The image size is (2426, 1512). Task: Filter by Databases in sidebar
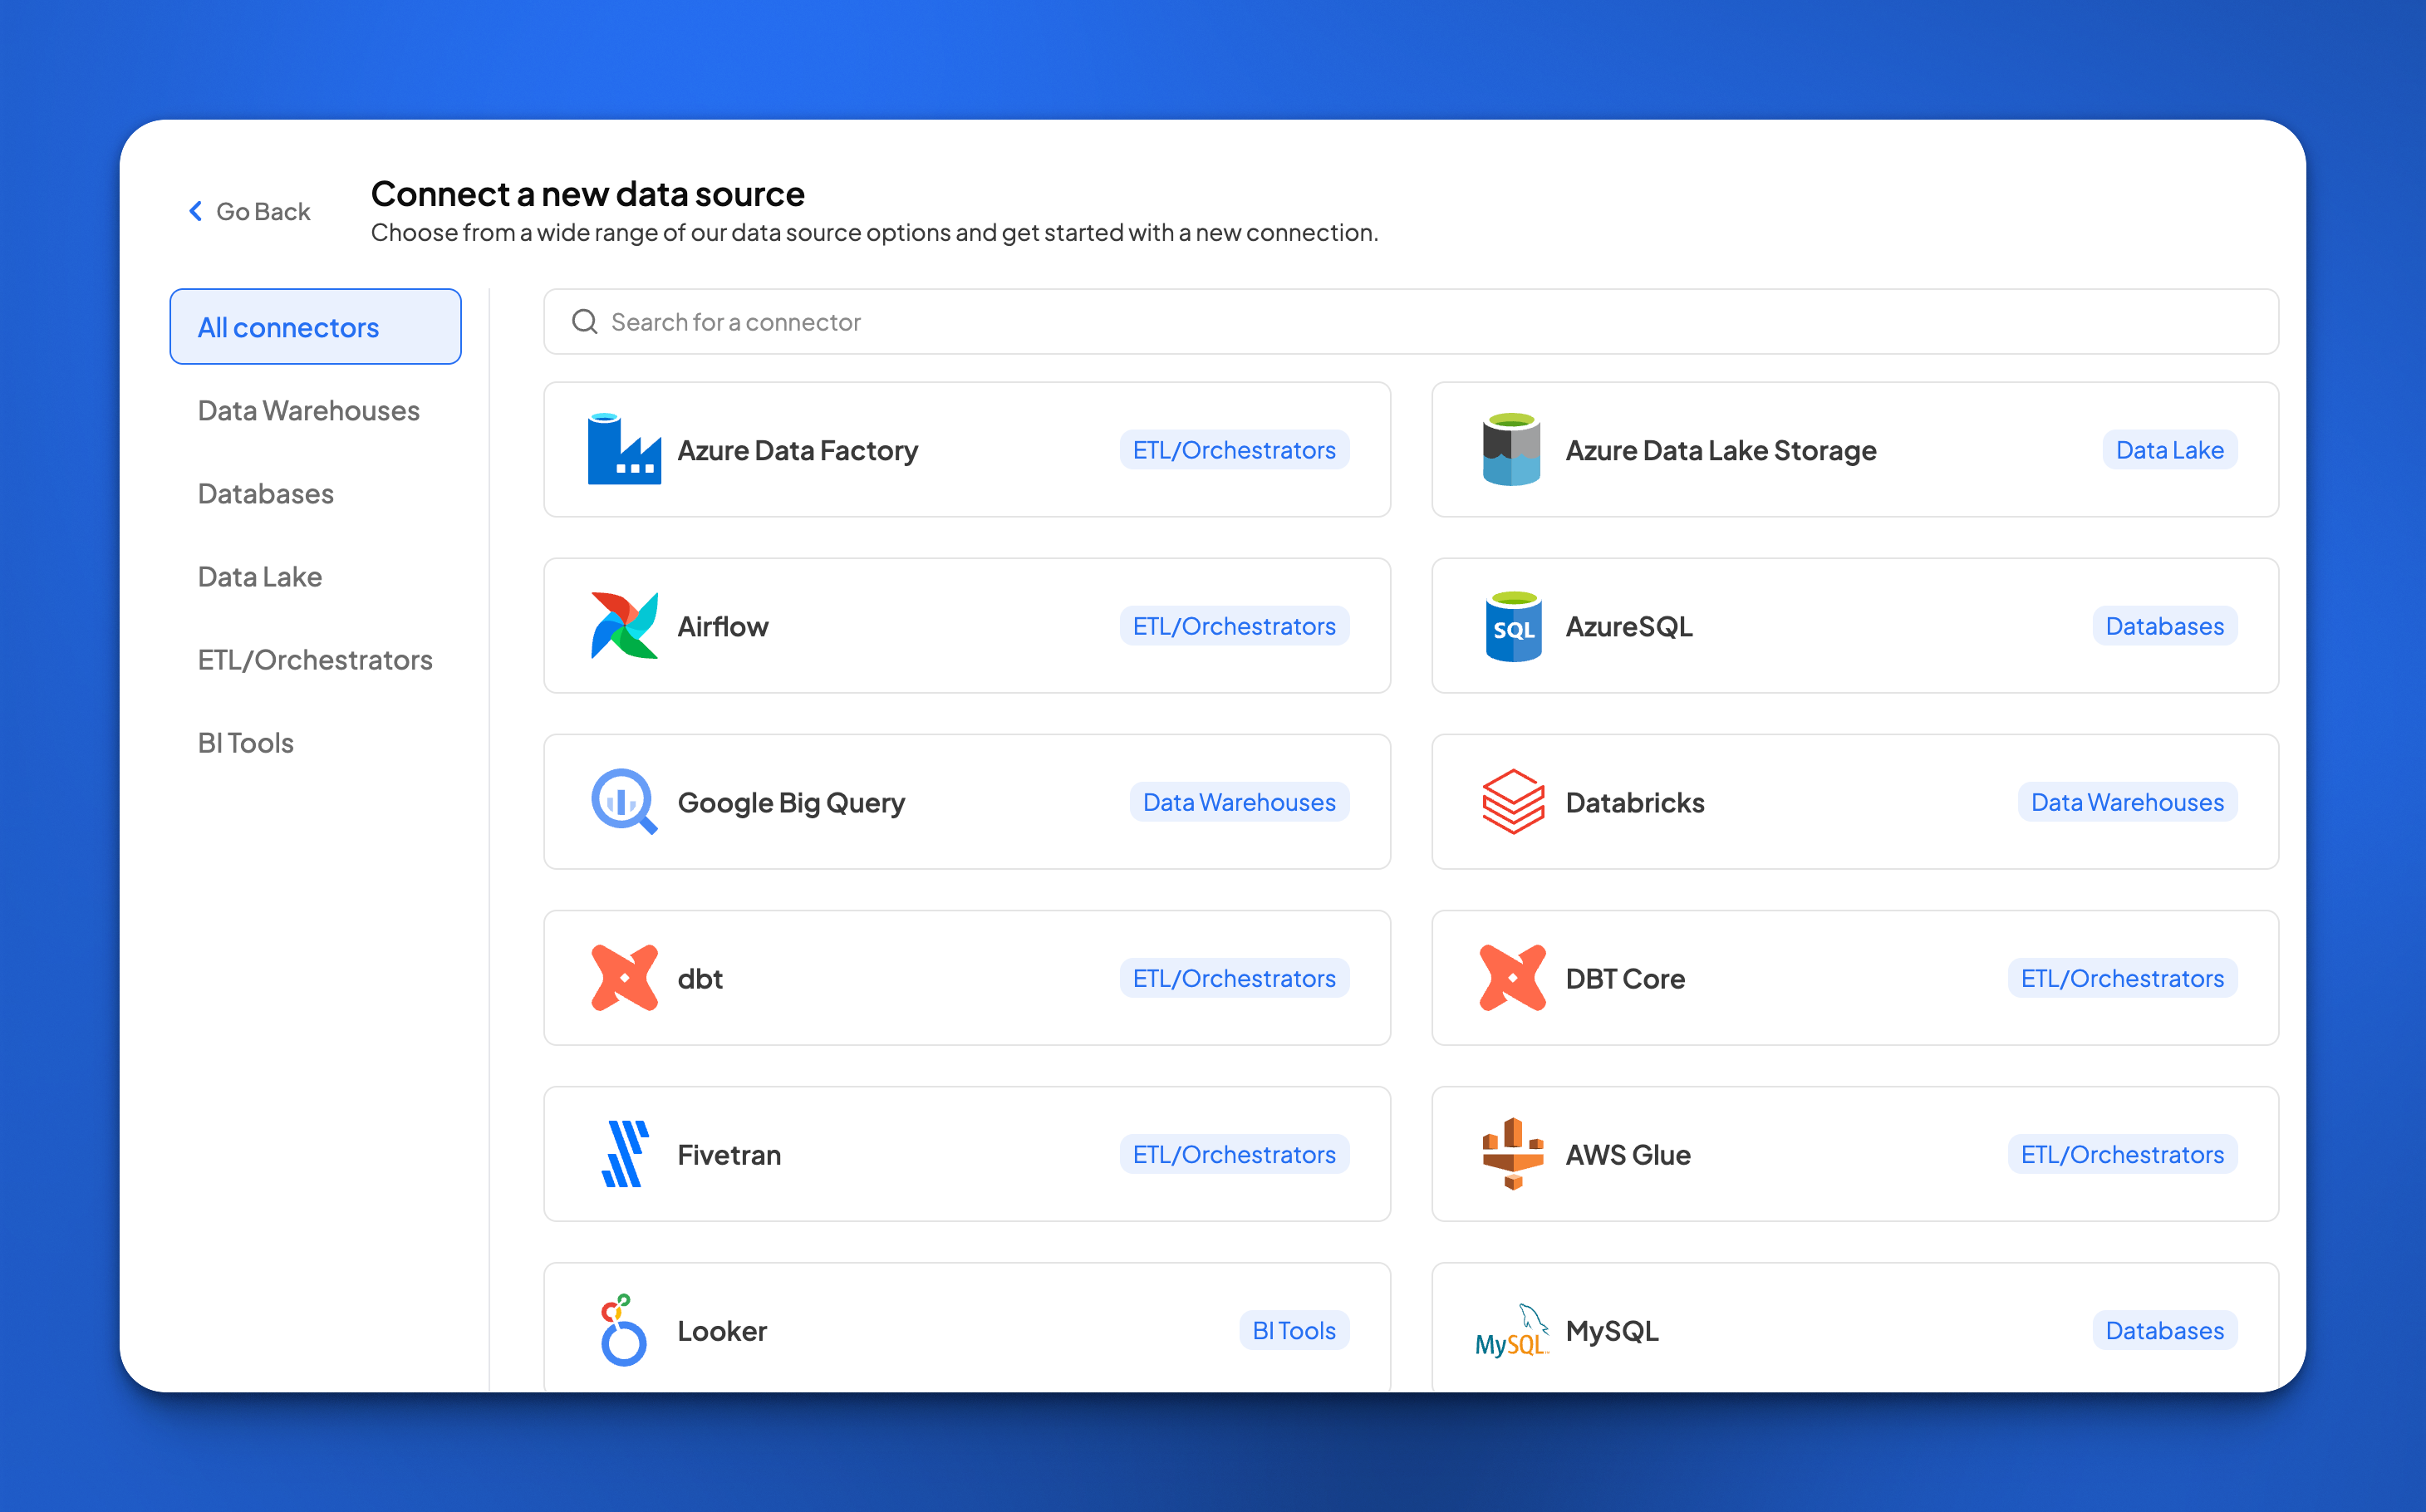coord(265,493)
